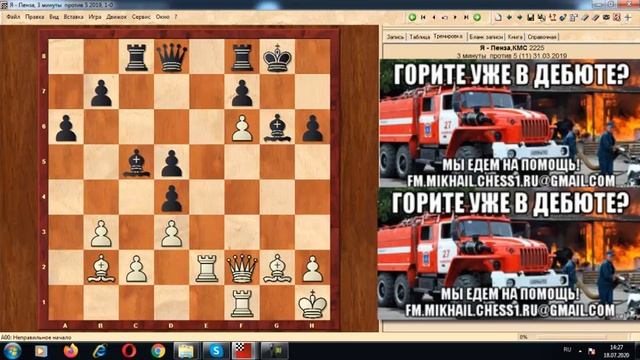Select the white king on h1
The image size is (640, 360).
click(313, 303)
